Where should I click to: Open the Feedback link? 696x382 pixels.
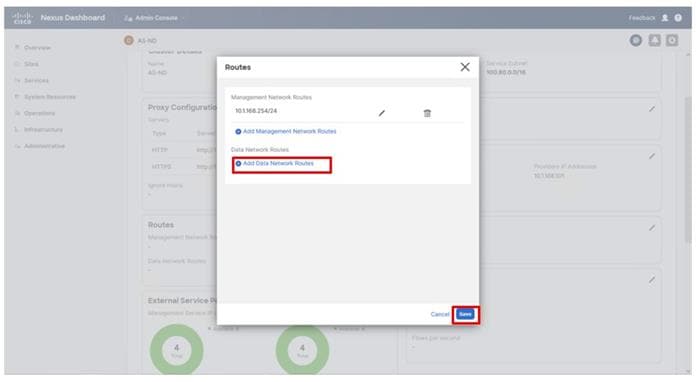pyautogui.click(x=642, y=18)
